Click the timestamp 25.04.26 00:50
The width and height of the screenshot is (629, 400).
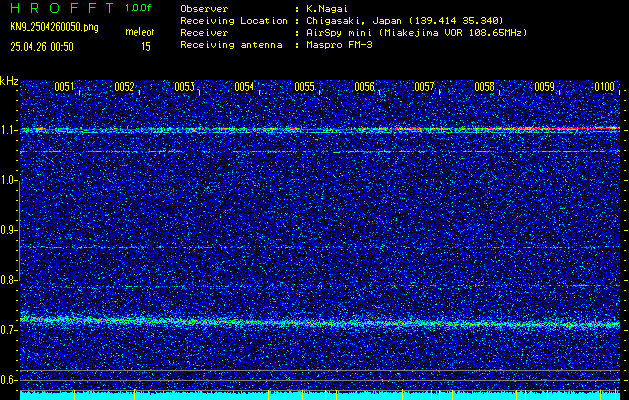tap(42, 47)
